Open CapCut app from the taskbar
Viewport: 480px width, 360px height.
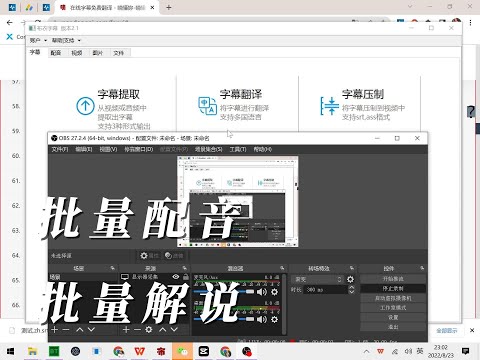click(x=204, y=351)
